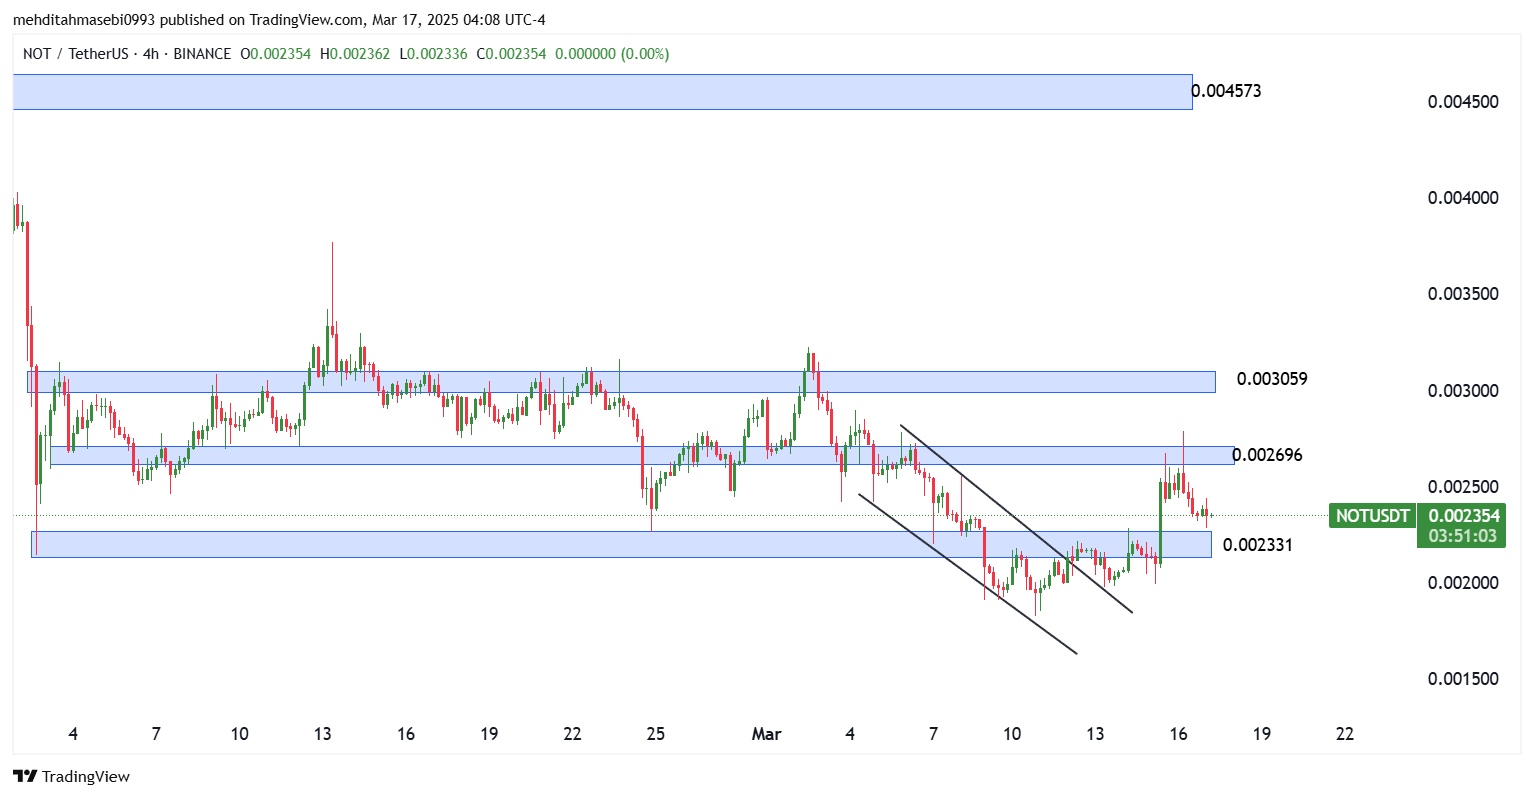Screen dimensions: 1534x798
Task: Click the 0.002000 price axis value
Action: (x=1463, y=583)
